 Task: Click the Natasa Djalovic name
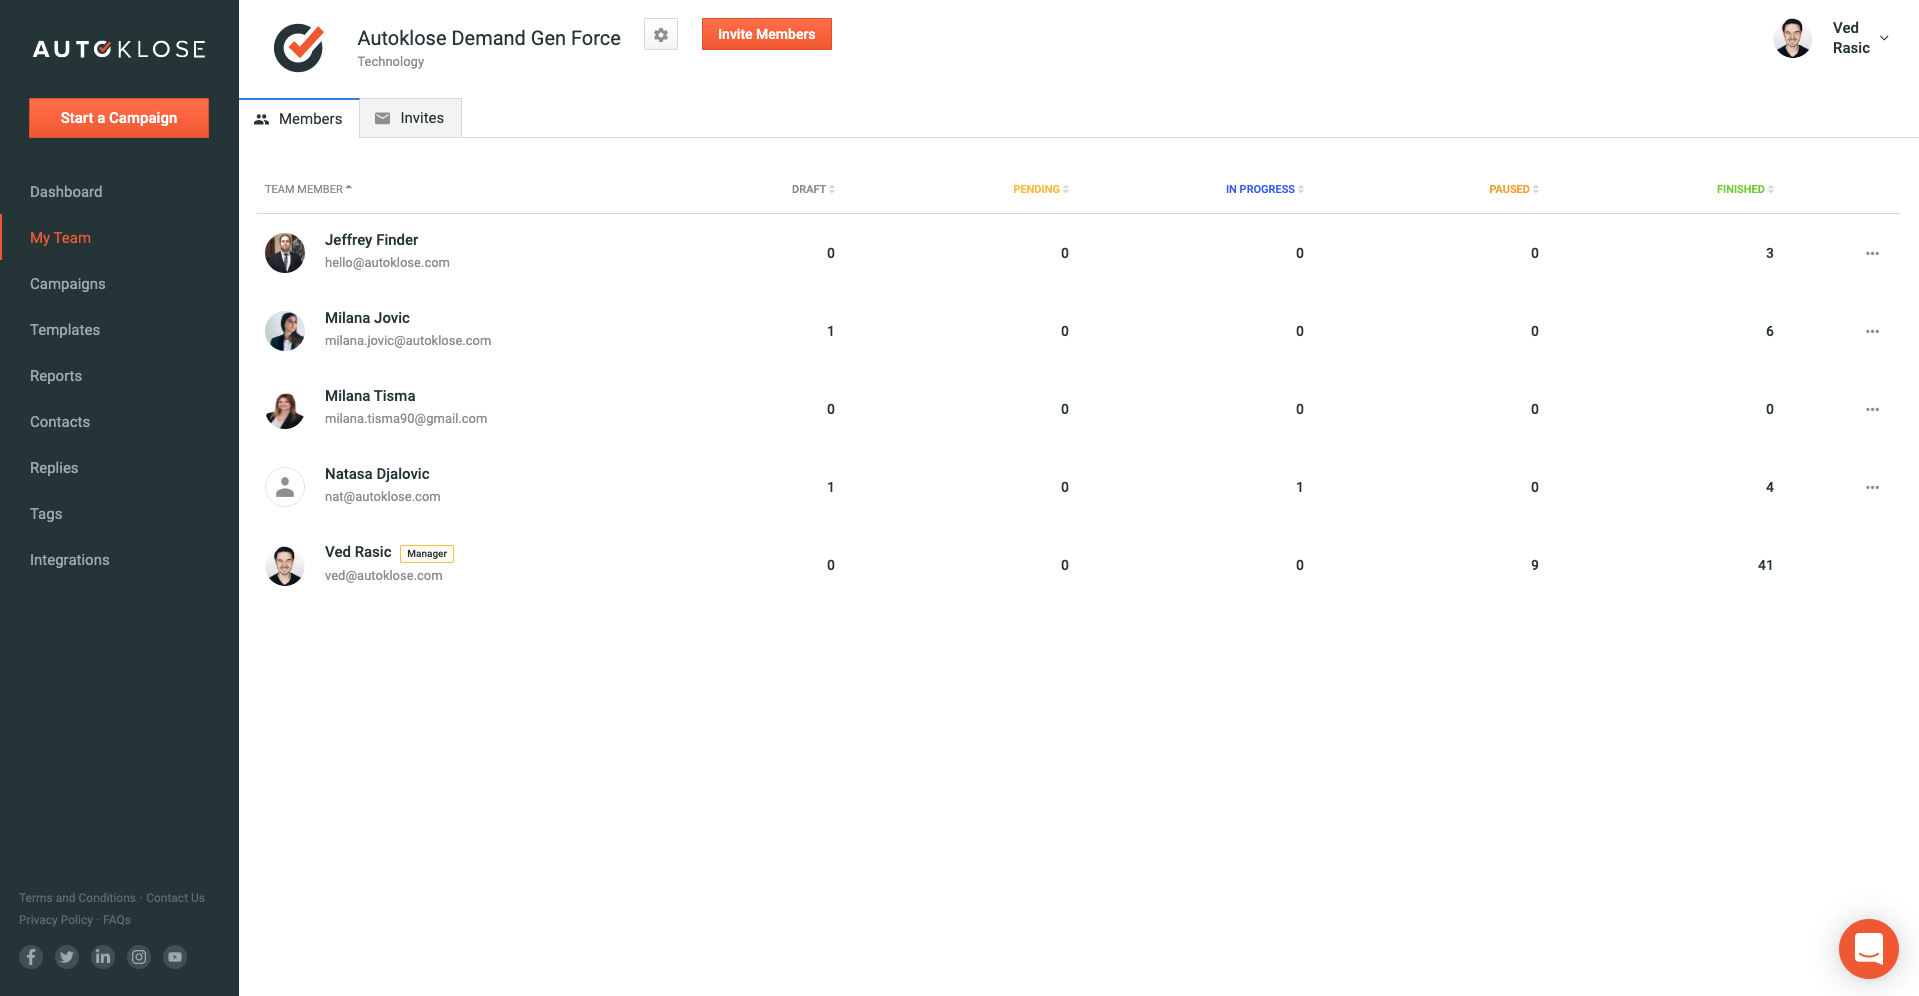[x=377, y=474]
